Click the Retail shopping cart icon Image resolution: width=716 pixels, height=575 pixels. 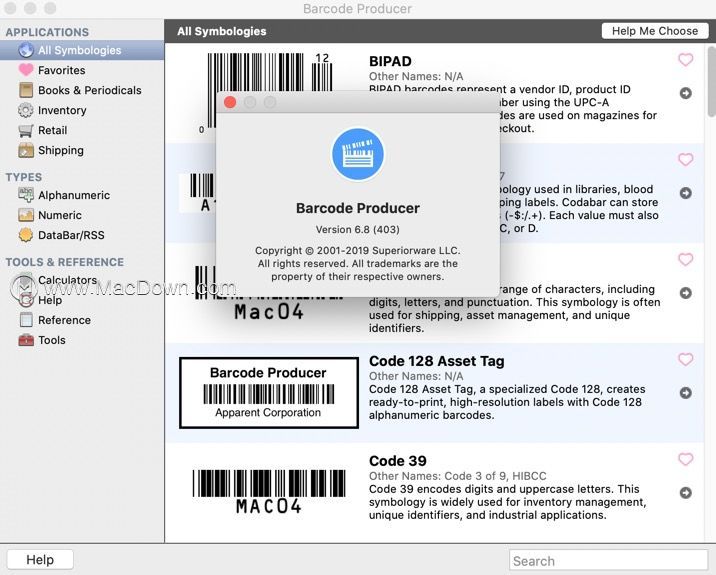point(26,131)
